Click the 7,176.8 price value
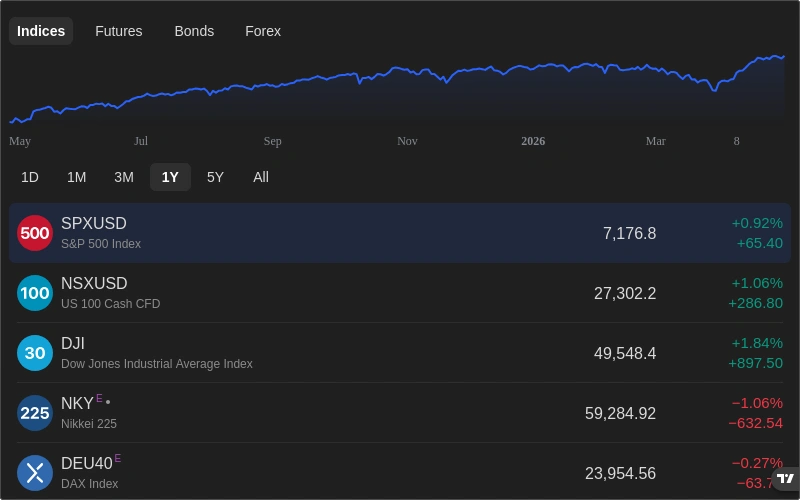800x500 pixels. tap(630, 233)
